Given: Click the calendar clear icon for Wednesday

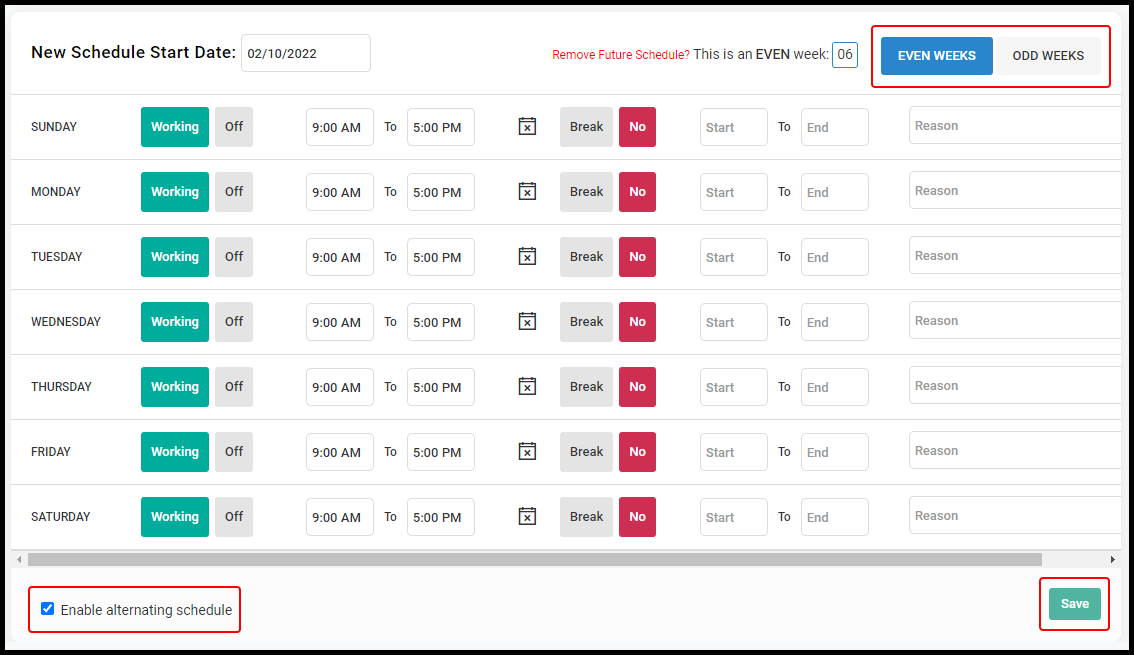Looking at the screenshot, I should coord(527,322).
